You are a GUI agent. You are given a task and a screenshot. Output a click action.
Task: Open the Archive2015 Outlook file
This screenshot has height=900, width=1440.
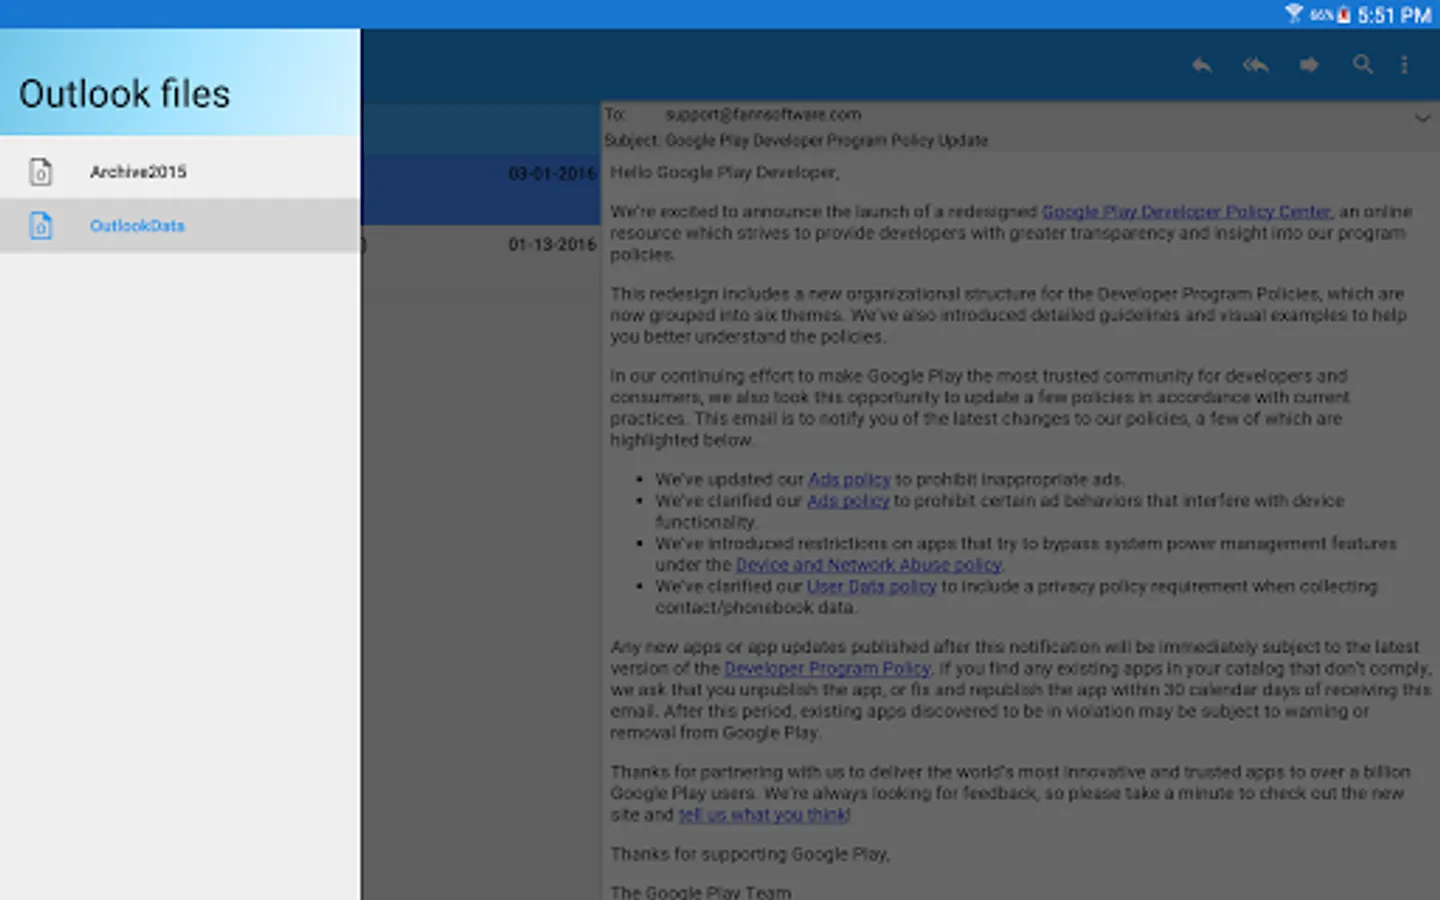(180, 172)
